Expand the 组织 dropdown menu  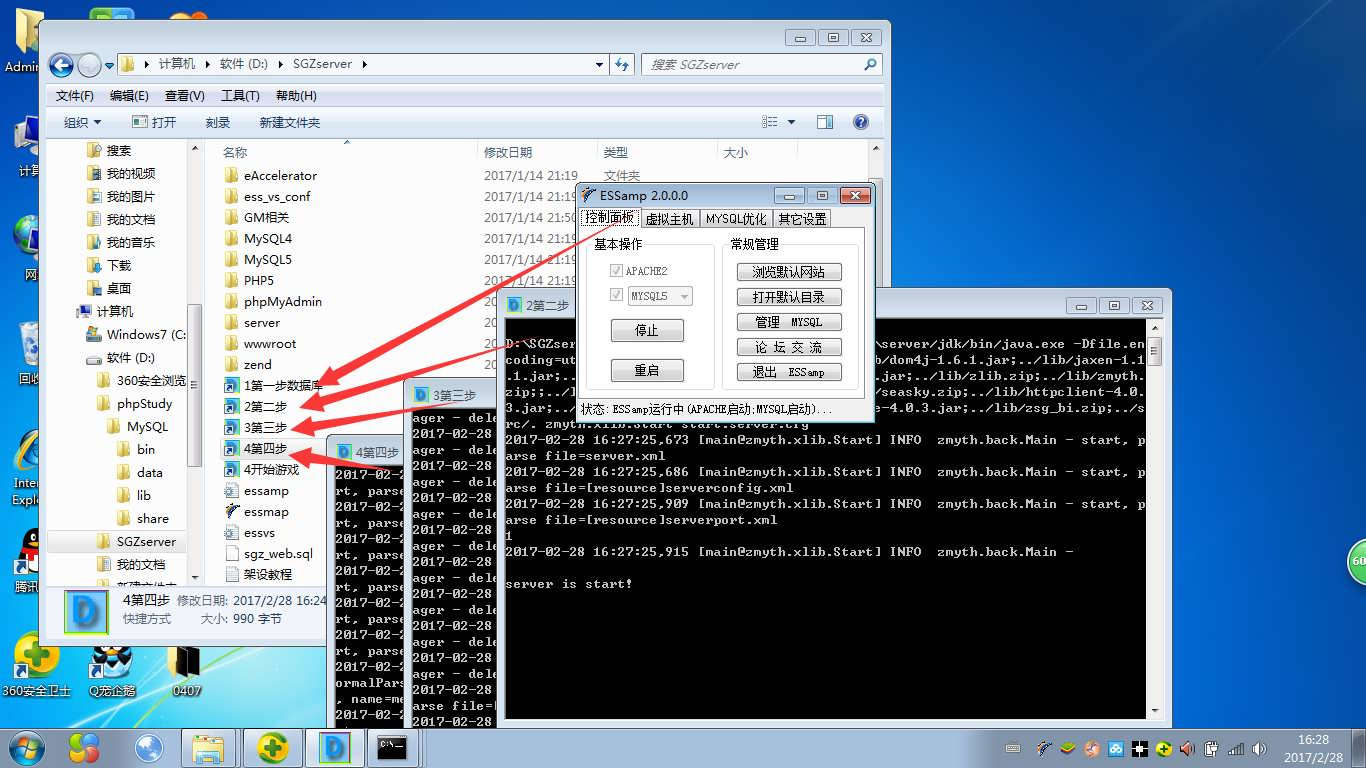click(x=82, y=122)
